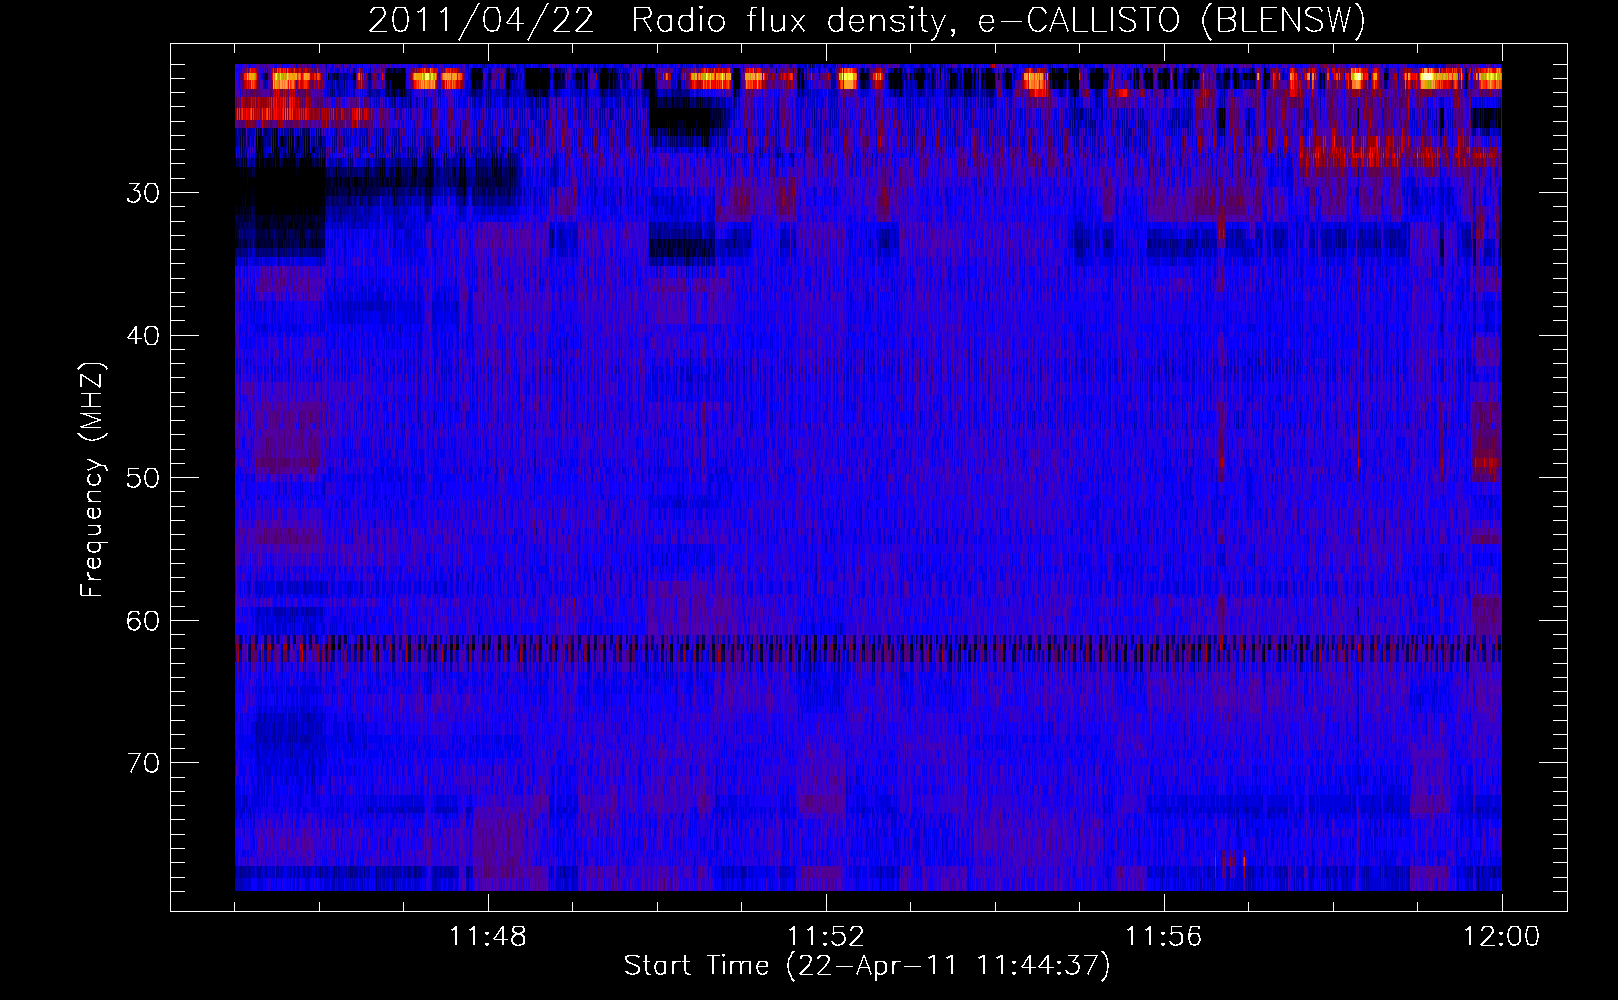
Task: Click the 11:48 time tick label
Action: 488,937
